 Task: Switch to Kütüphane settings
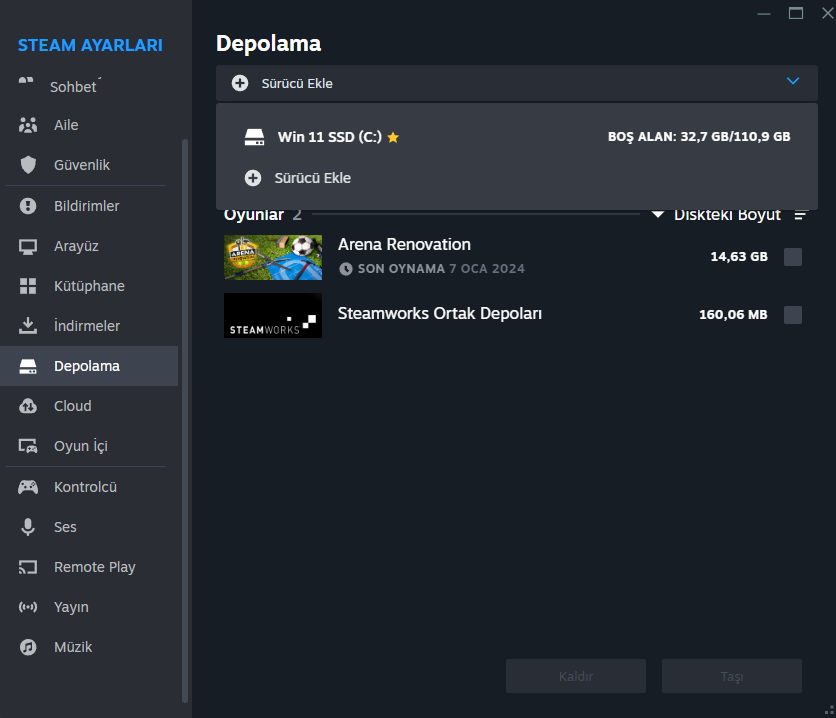89,286
